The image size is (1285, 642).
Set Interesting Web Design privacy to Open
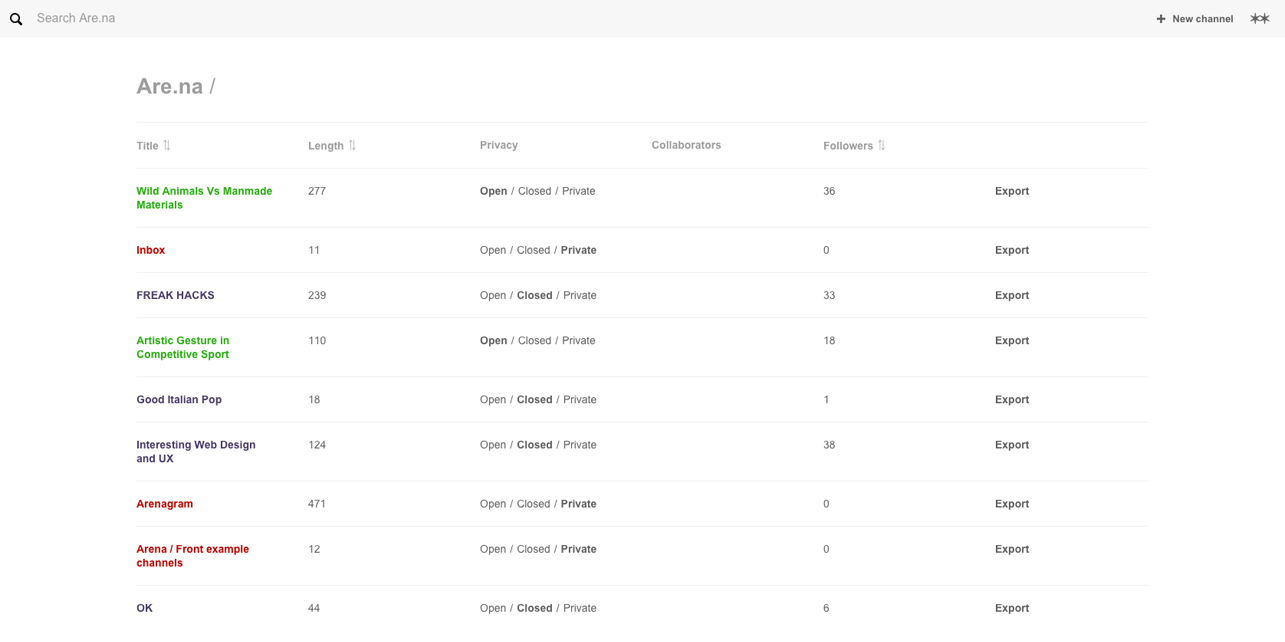click(493, 445)
